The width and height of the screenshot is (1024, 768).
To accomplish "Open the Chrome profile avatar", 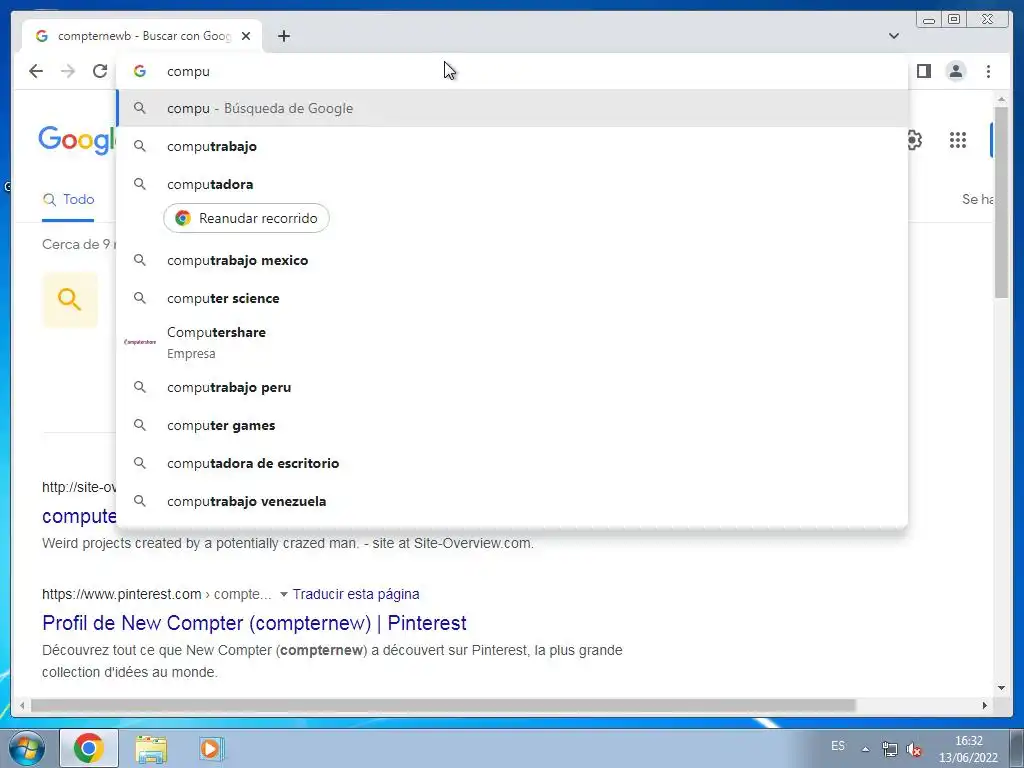I will click(x=955, y=71).
